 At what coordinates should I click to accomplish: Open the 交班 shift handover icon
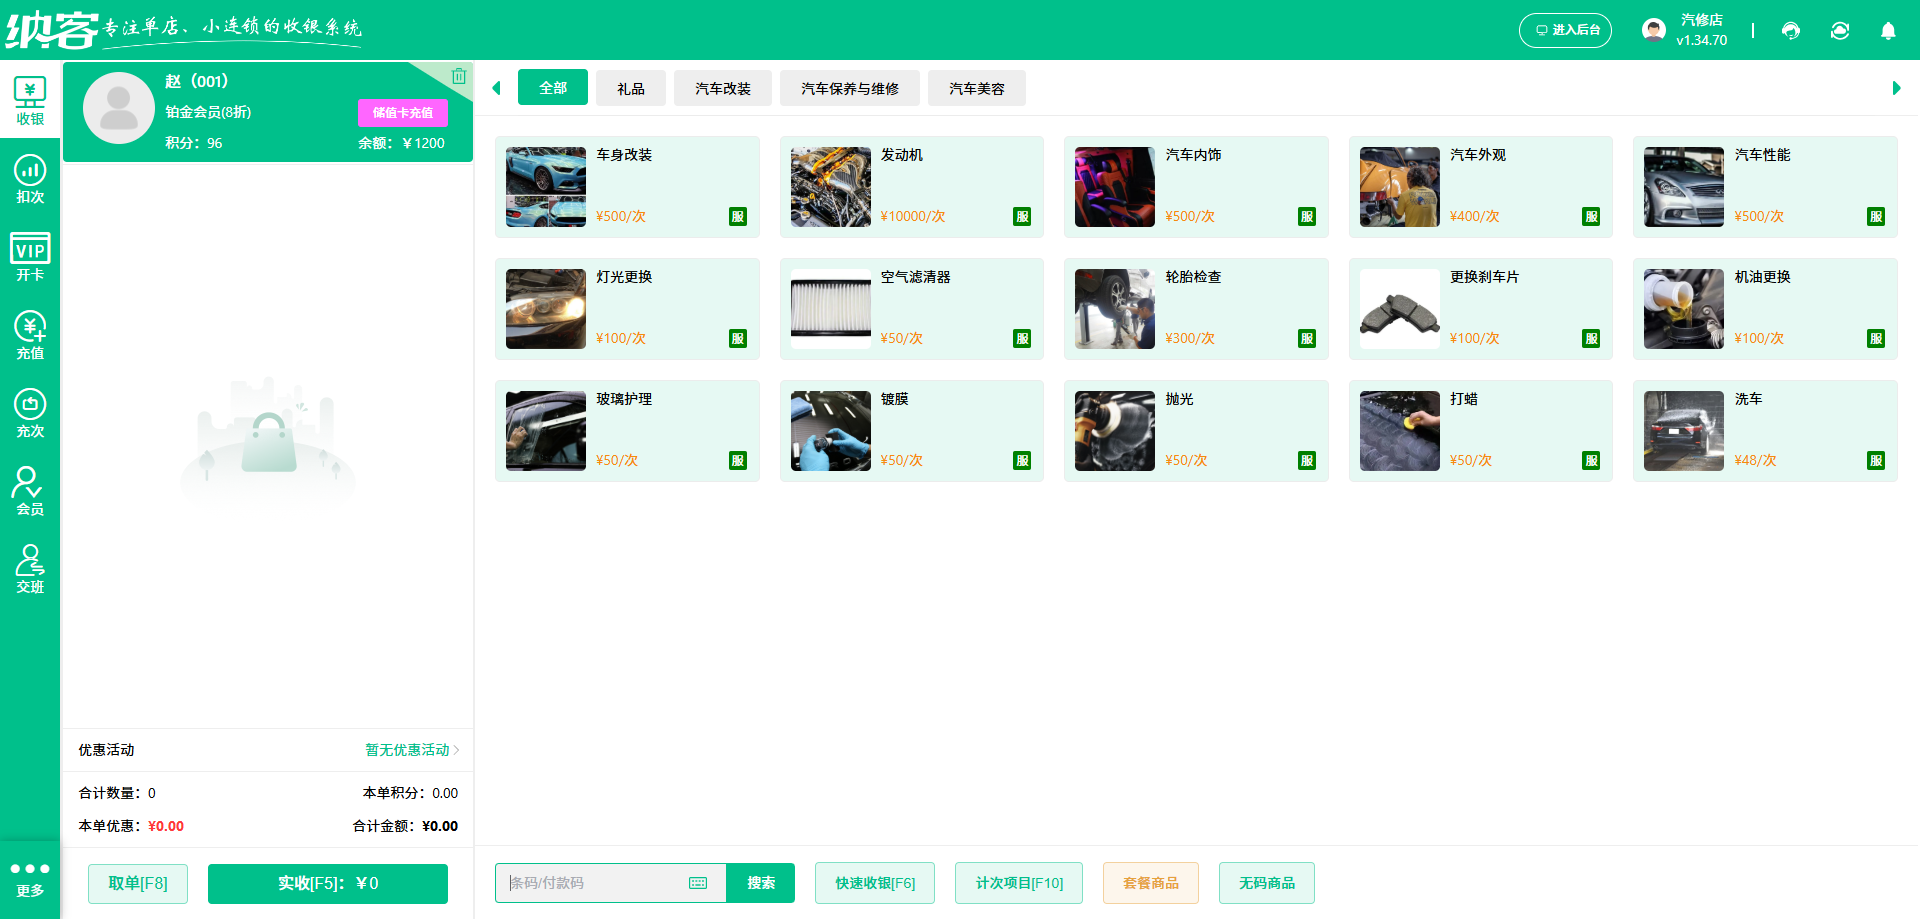coord(30,570)
